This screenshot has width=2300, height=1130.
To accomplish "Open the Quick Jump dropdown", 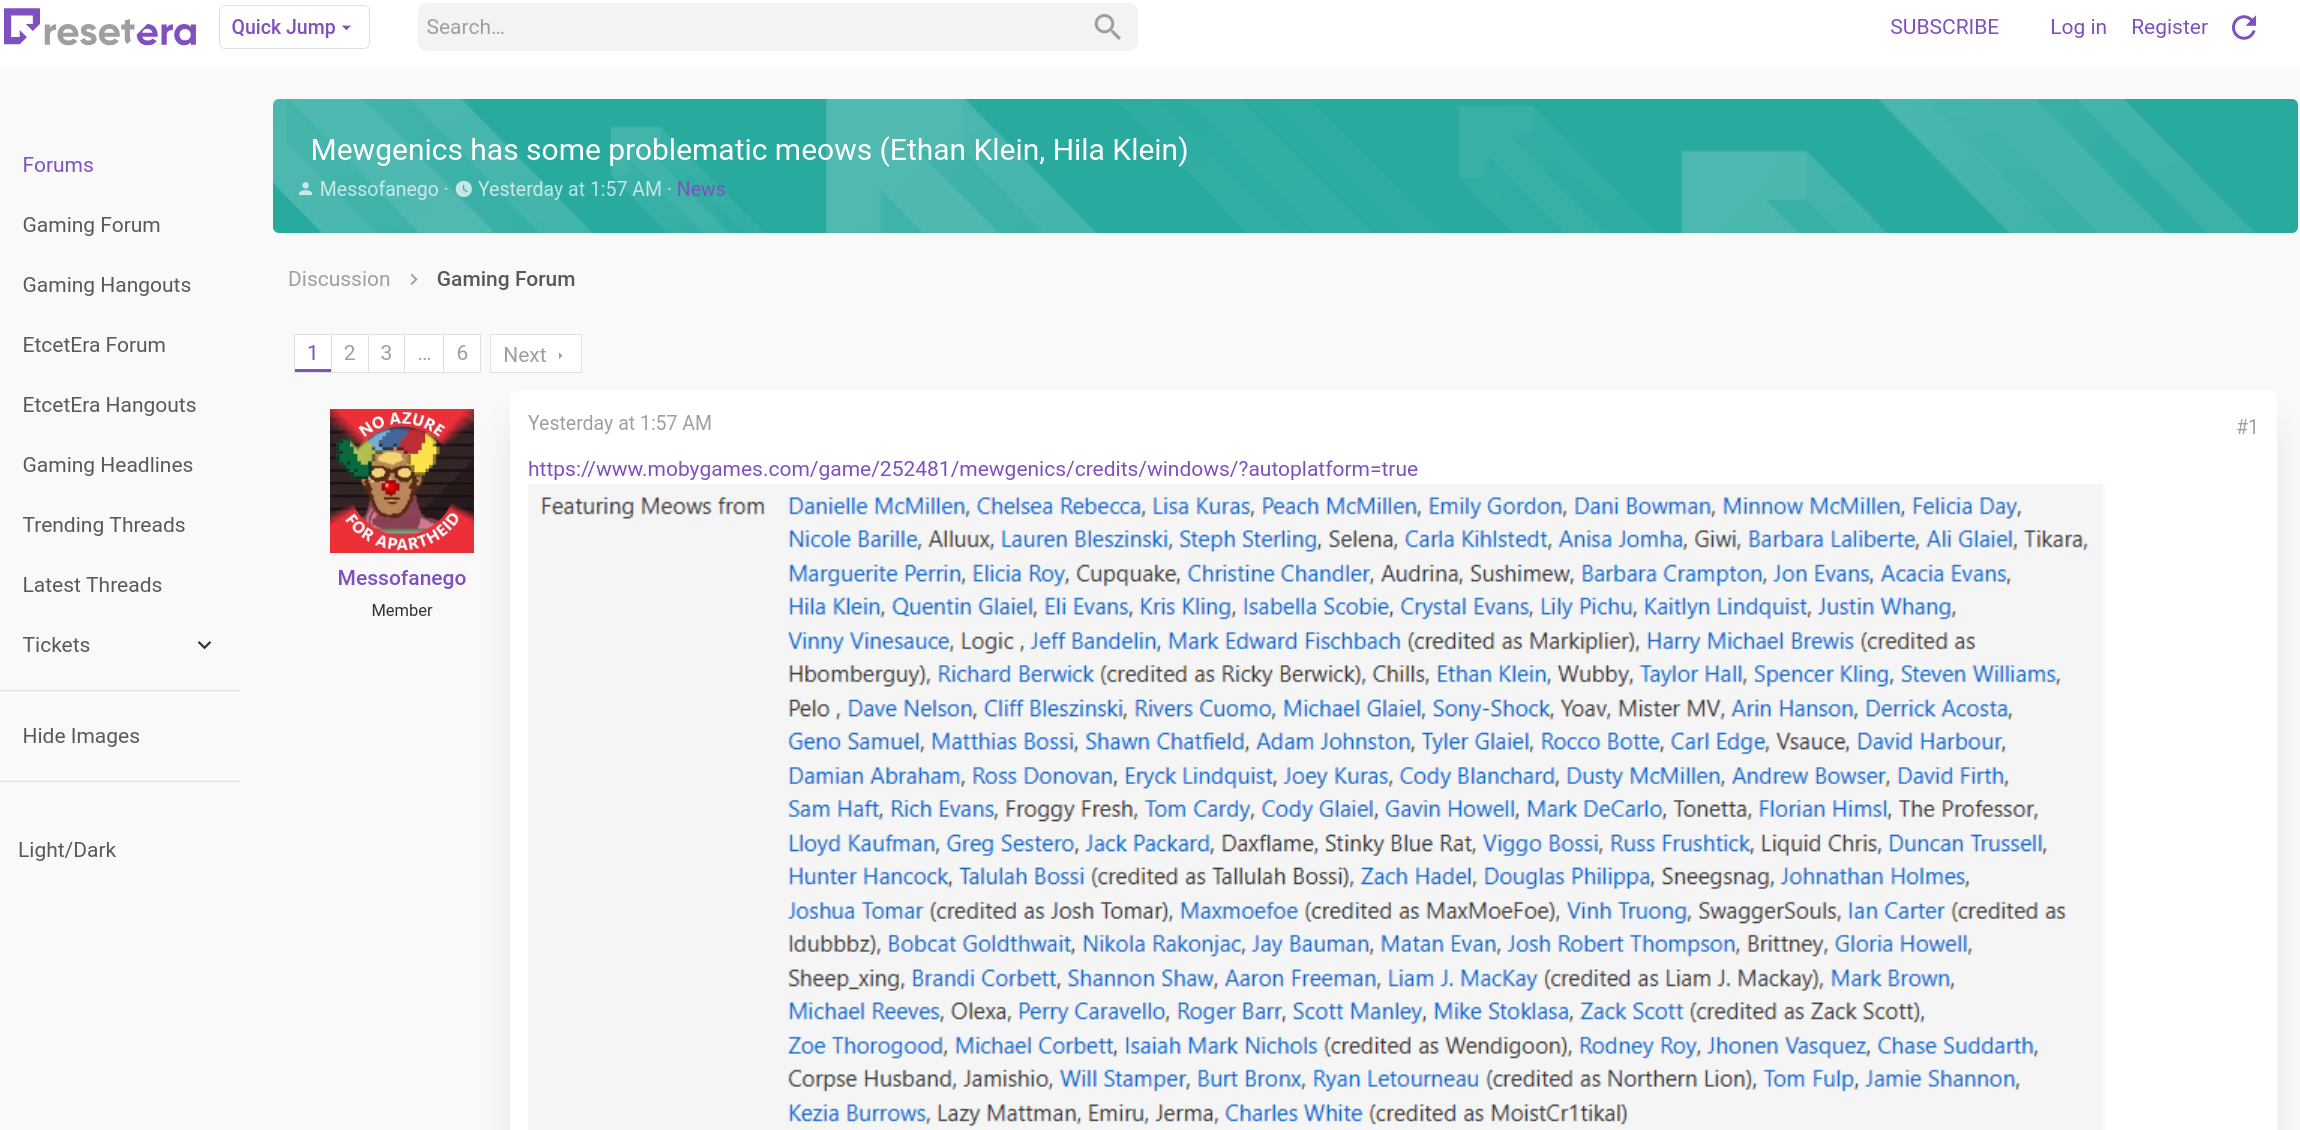I will point(293,27).
